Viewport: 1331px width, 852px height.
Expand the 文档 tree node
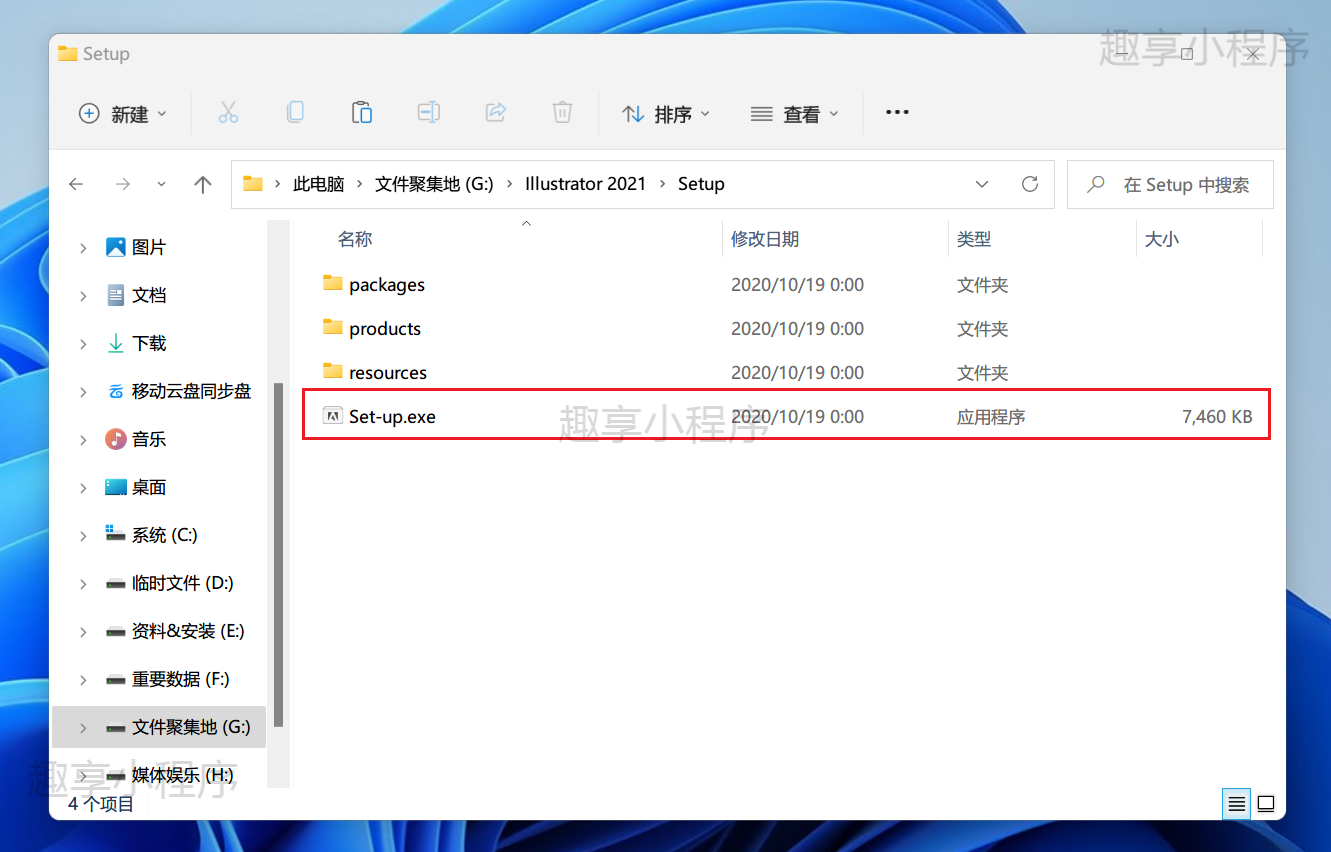click(x=83, y=295)
